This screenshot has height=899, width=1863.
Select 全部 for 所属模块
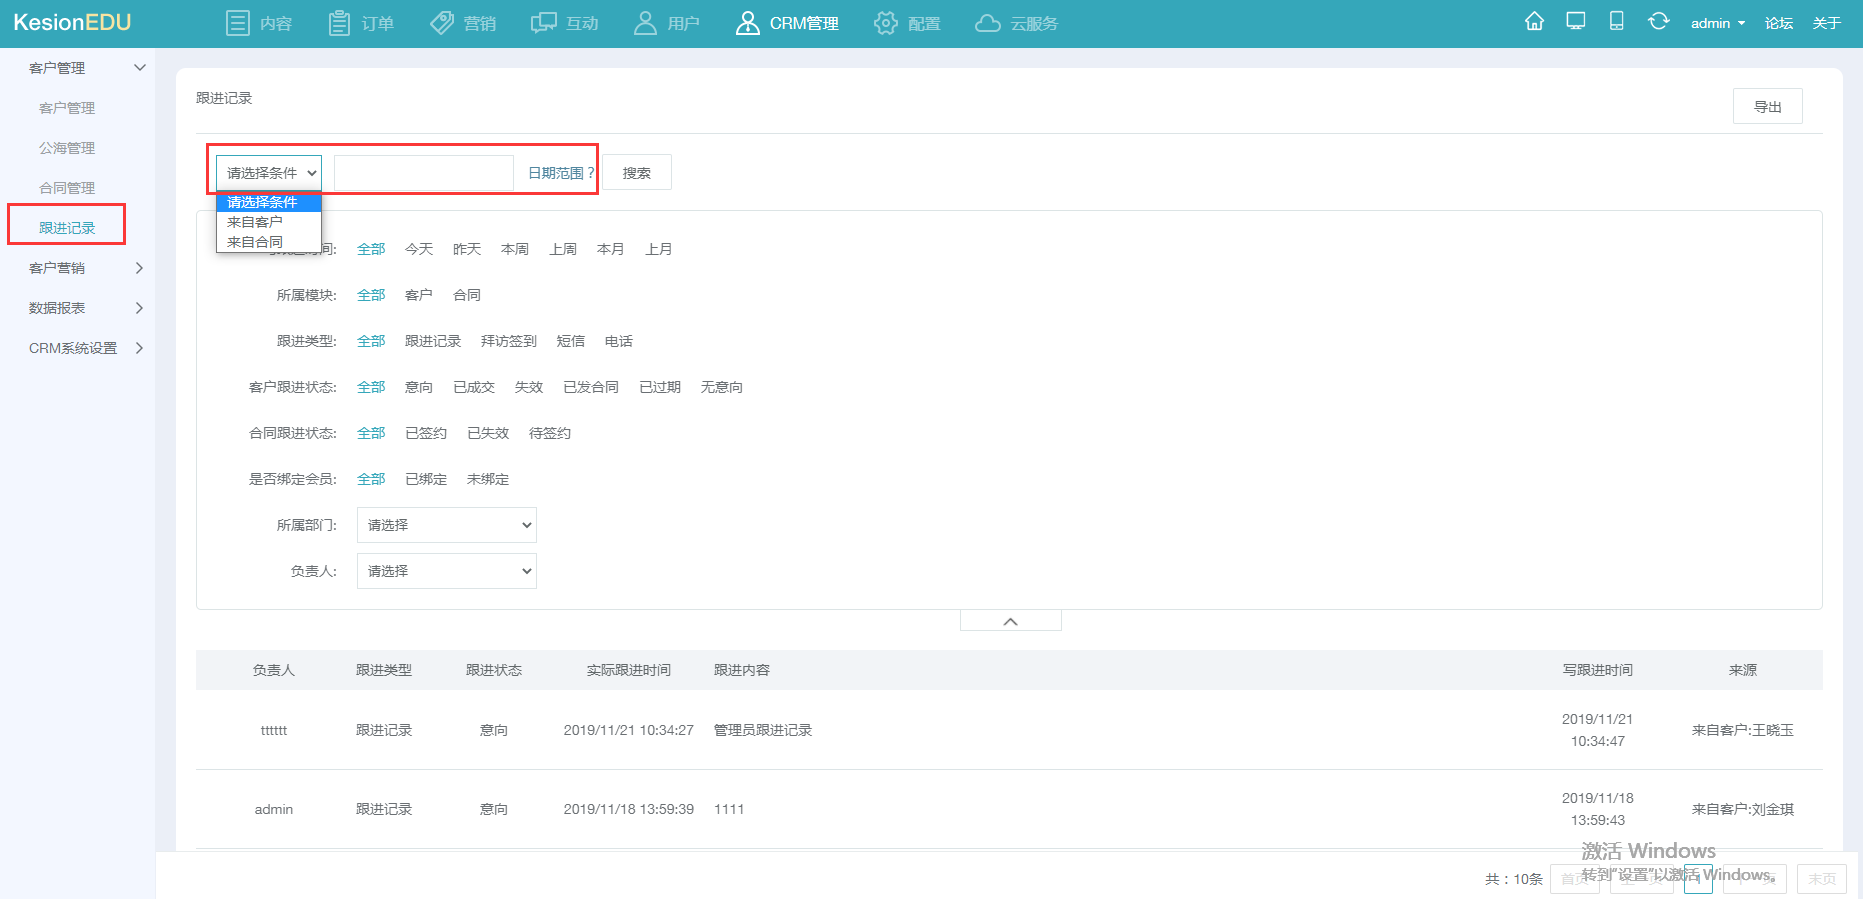(x=371, y=295)
